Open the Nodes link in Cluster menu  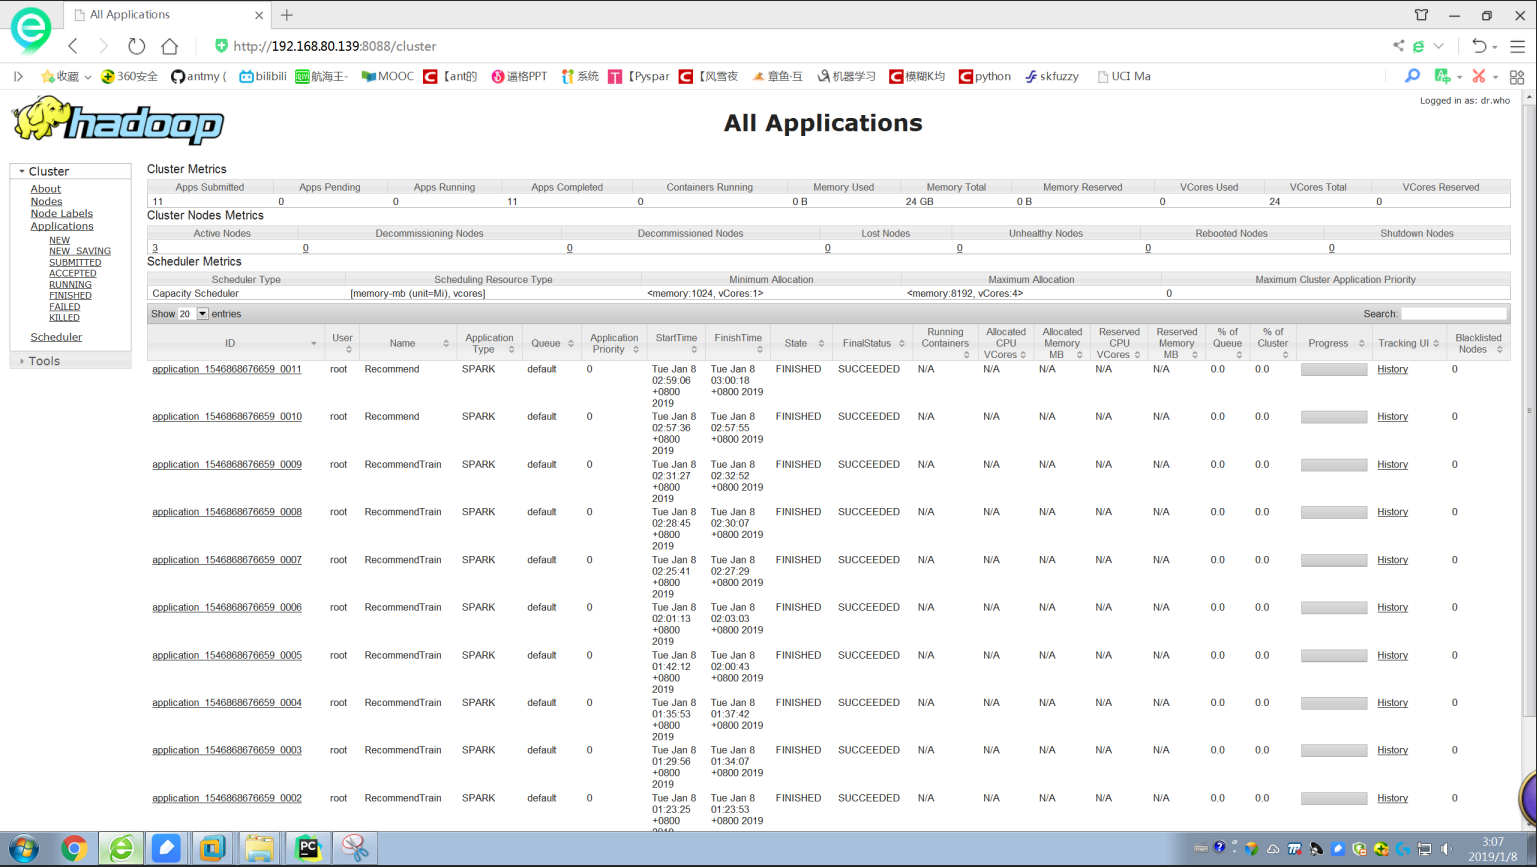click(46, 201)
